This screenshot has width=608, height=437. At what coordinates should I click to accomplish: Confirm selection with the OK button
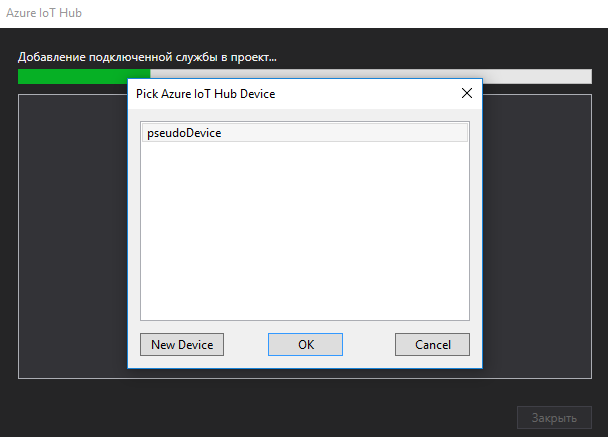tap(305, 344)
